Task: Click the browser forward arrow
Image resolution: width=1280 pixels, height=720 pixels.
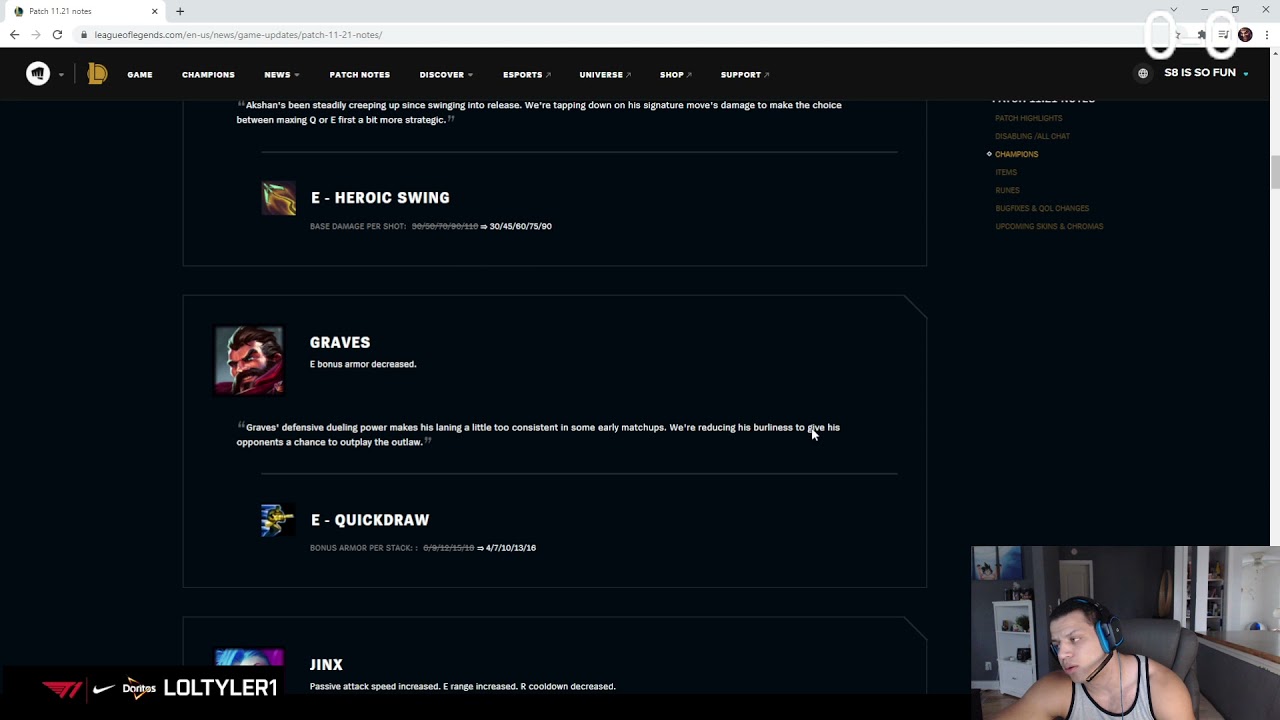Action: pyautogui.click(x=36, y=34)
